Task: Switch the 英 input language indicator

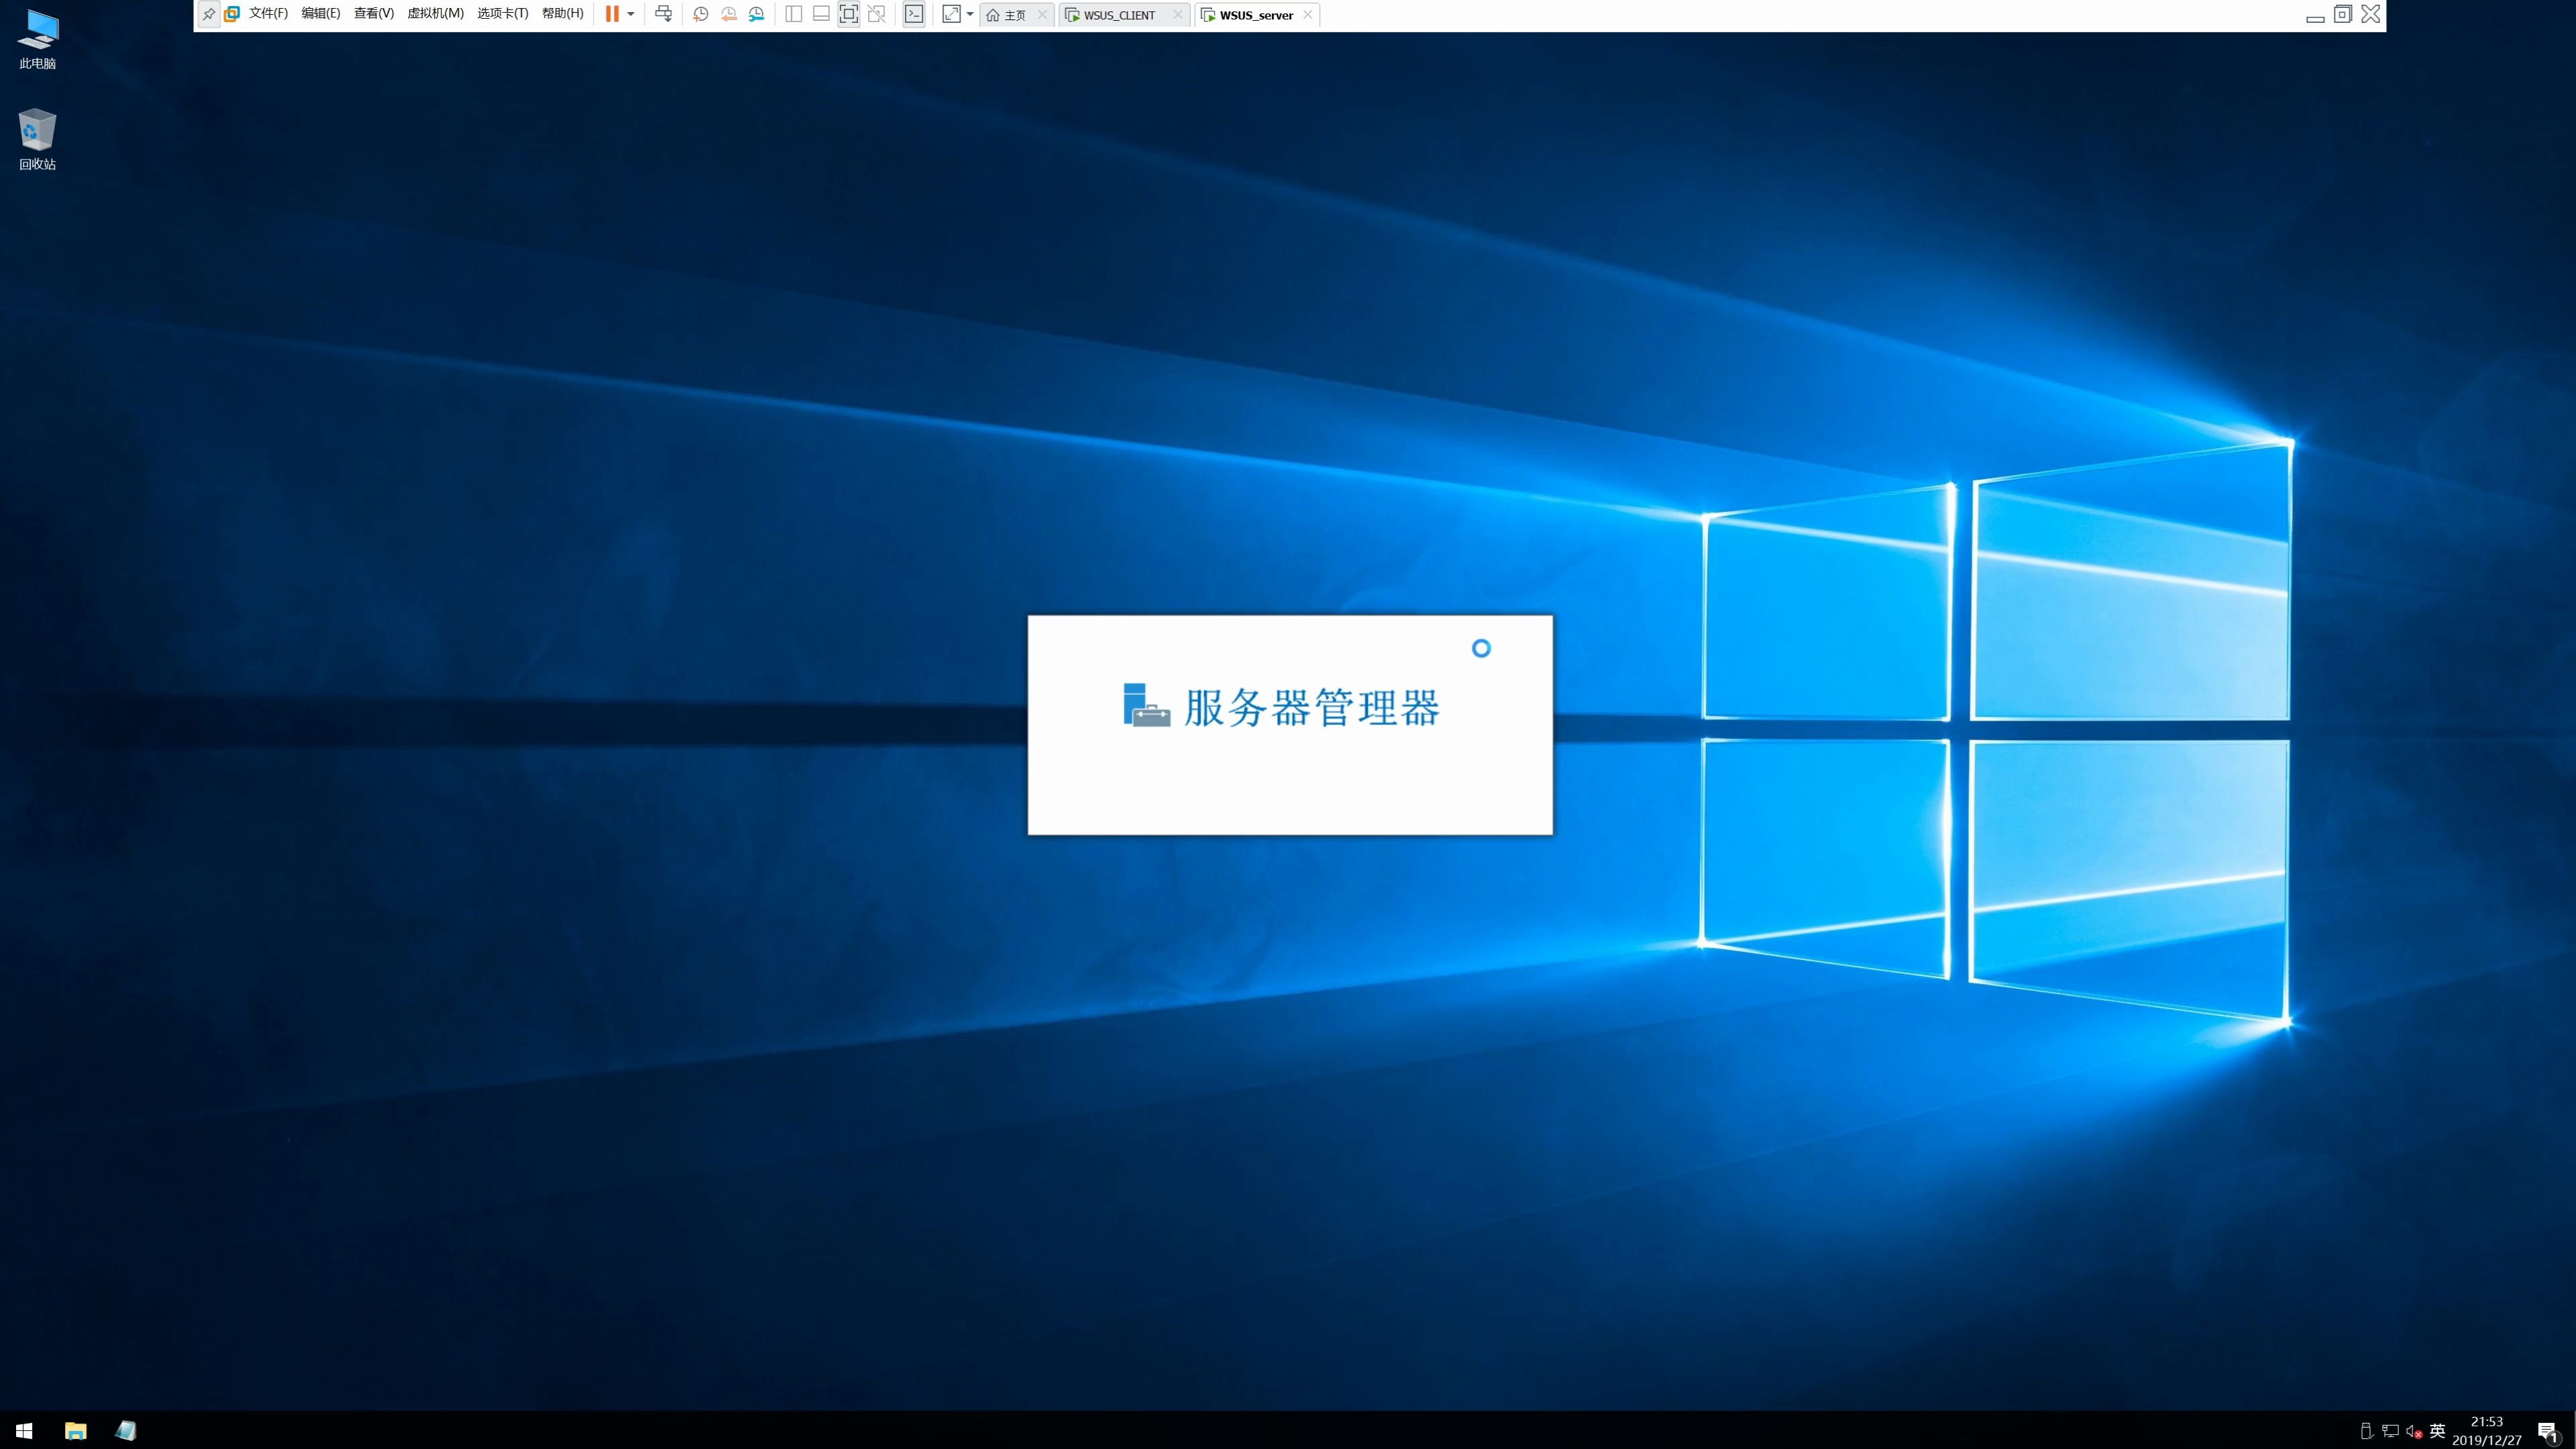Action: tap(2438, 1431)
